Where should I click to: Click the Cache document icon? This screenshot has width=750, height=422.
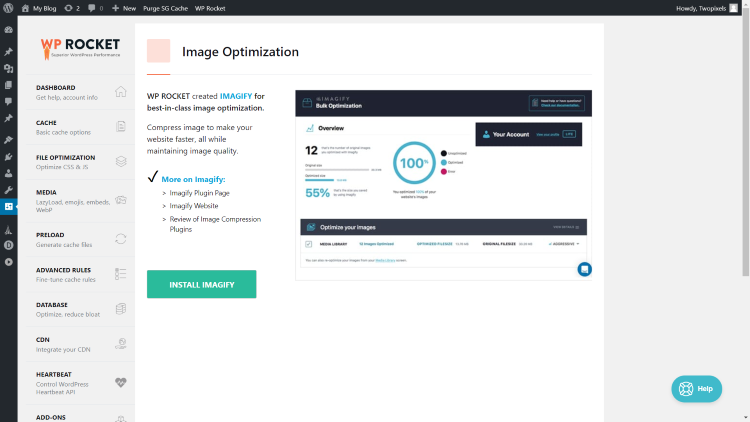121,126
